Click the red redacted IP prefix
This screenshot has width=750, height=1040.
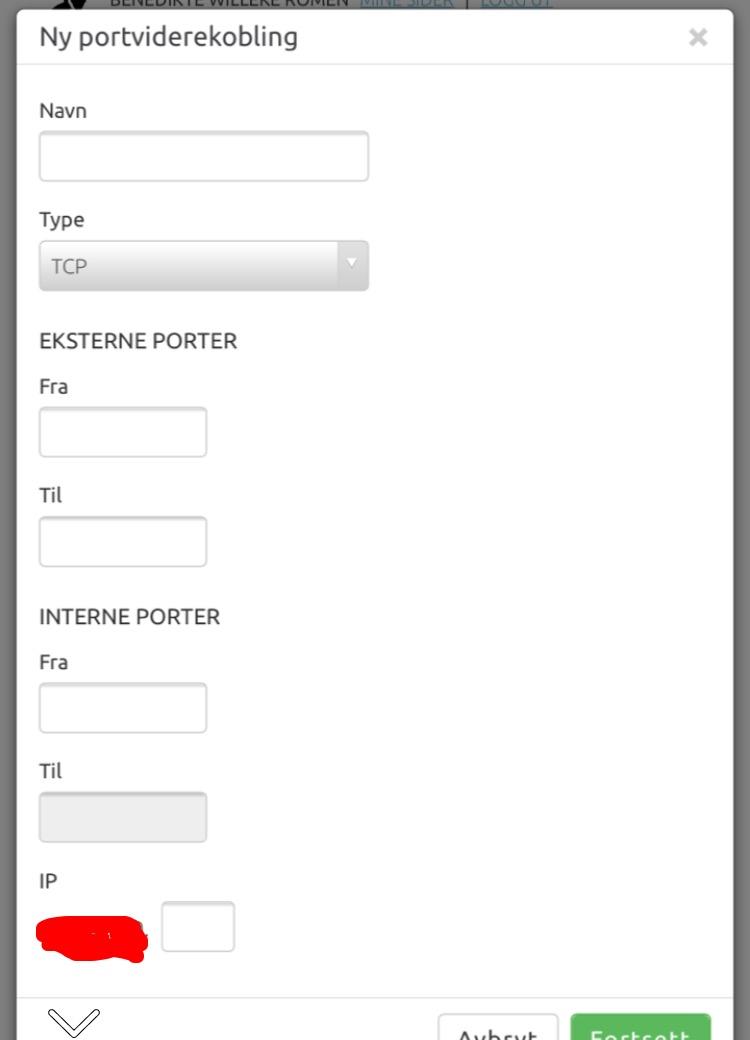pyautogui.click(x=91, y=938)
